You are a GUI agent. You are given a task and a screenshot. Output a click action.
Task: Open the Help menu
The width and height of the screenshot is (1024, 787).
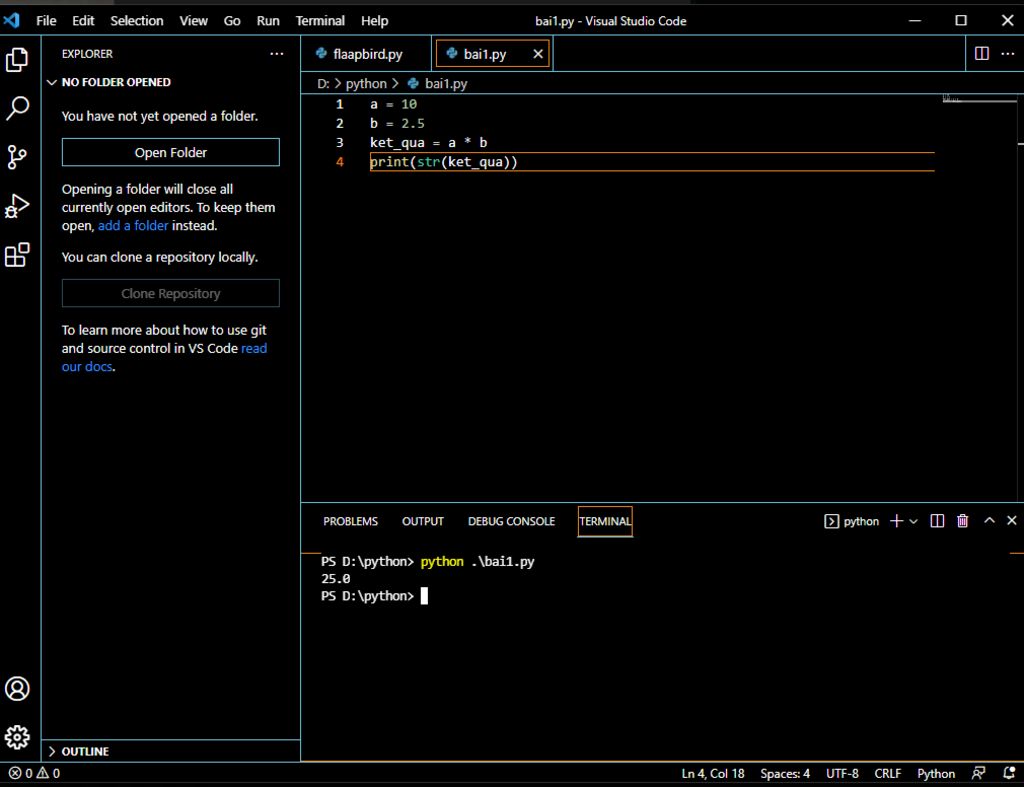[374, 21]
